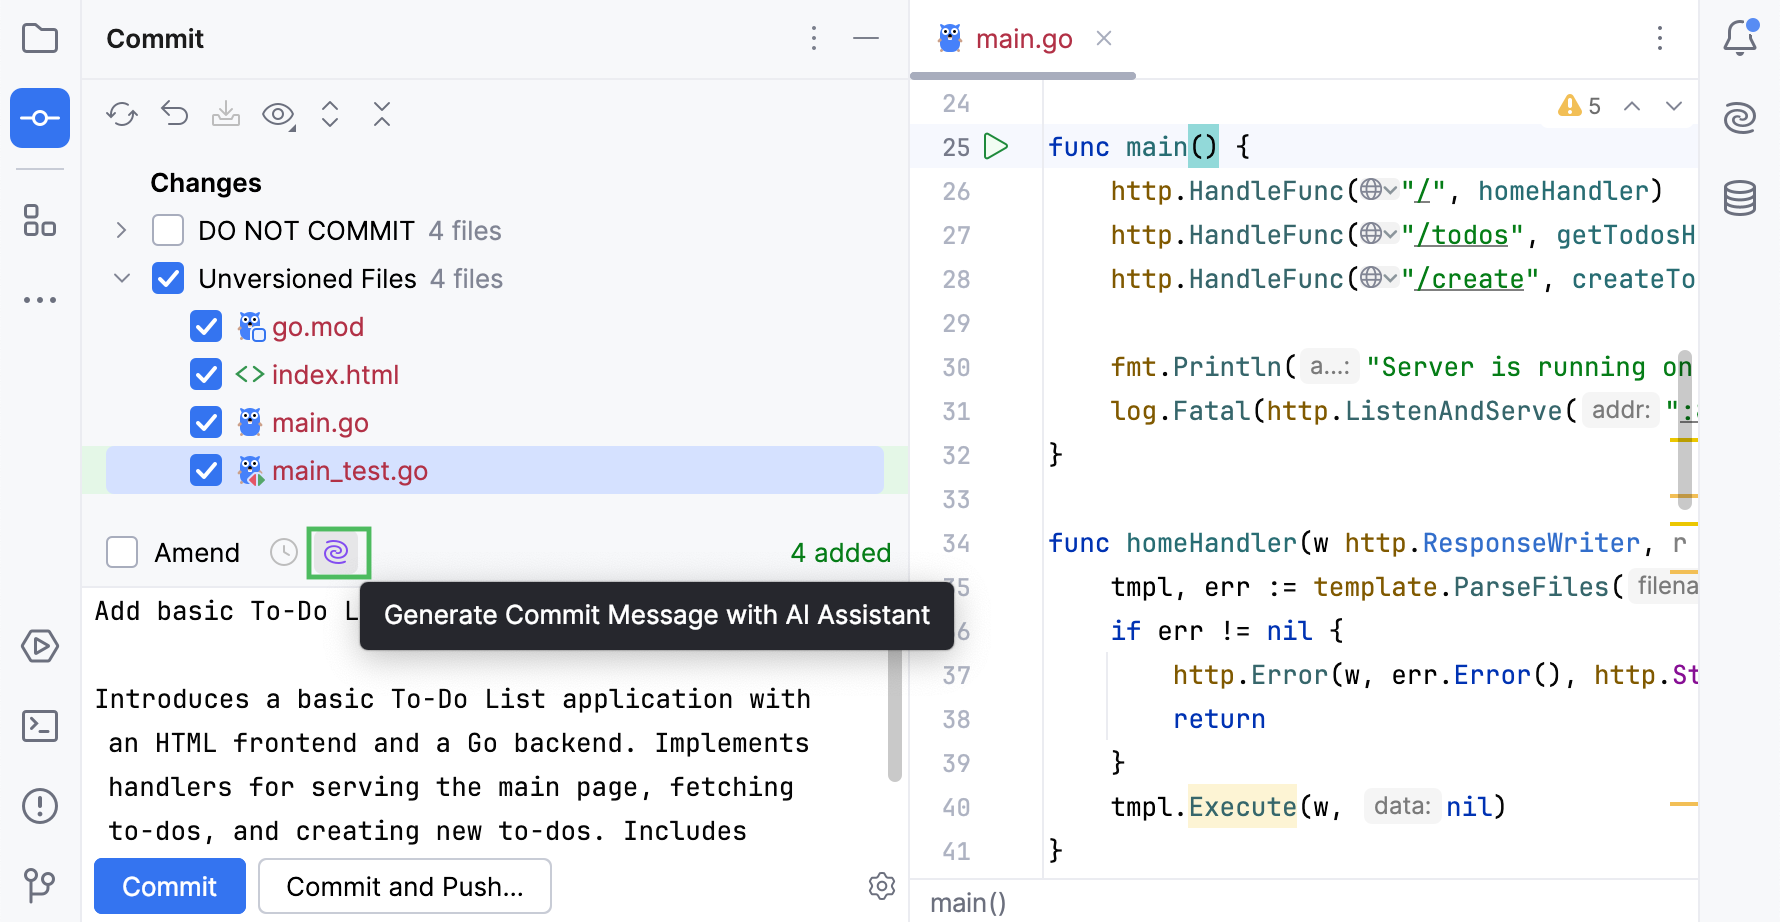Open the Git branches tool window
Viewport: 1780px width, 922px height.
39,885
